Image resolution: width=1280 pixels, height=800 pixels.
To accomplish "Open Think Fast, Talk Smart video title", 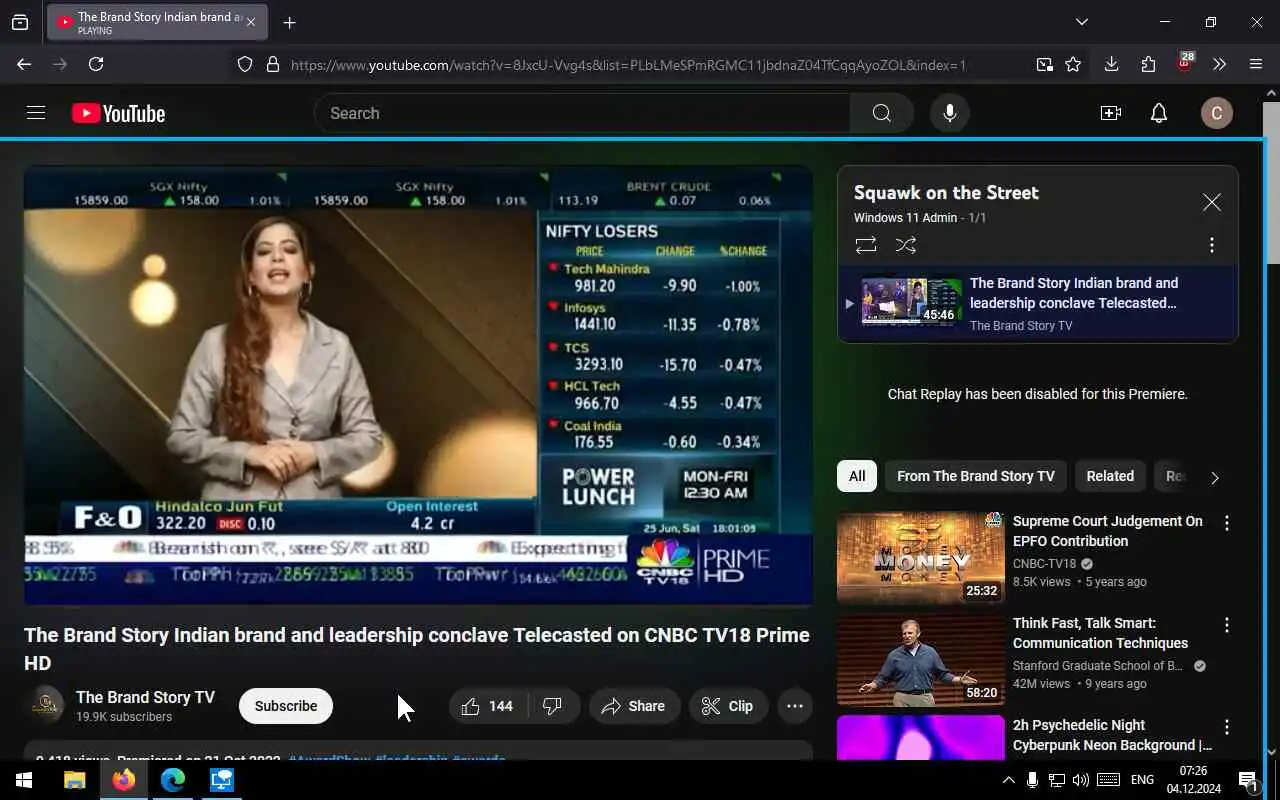I will (x=1100, y=633).
